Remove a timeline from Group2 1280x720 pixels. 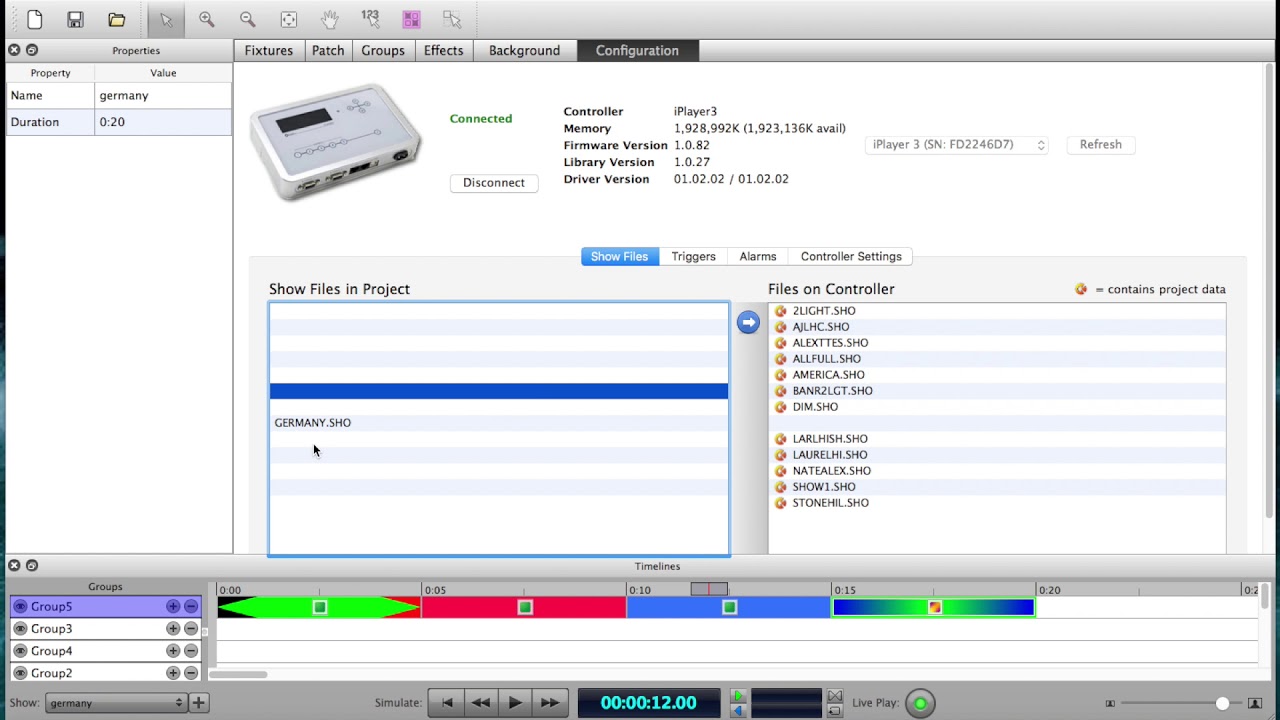[191, 673]
